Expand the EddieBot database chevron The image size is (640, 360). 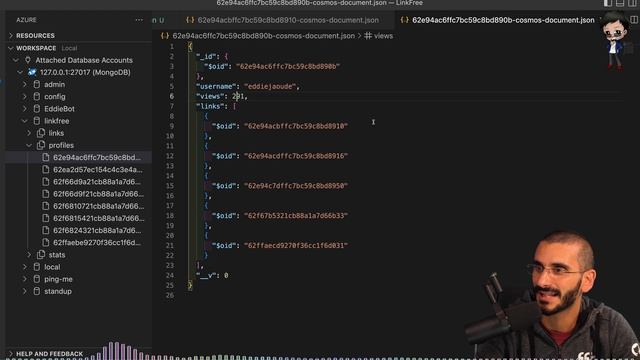click(x=24, y=109)
